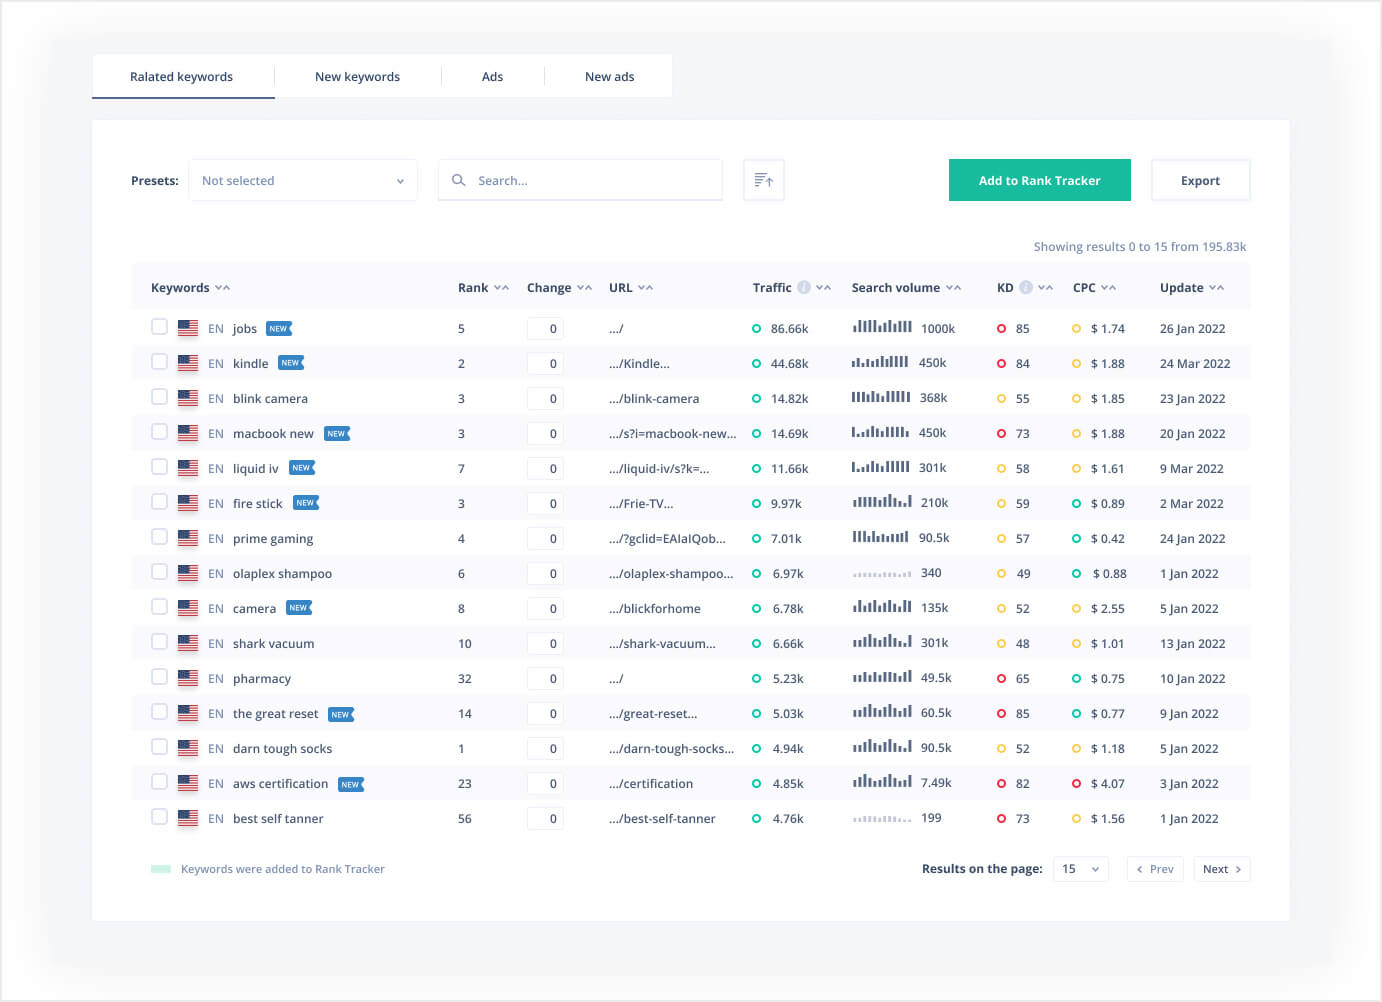Click the Export button

(1201, 180)
